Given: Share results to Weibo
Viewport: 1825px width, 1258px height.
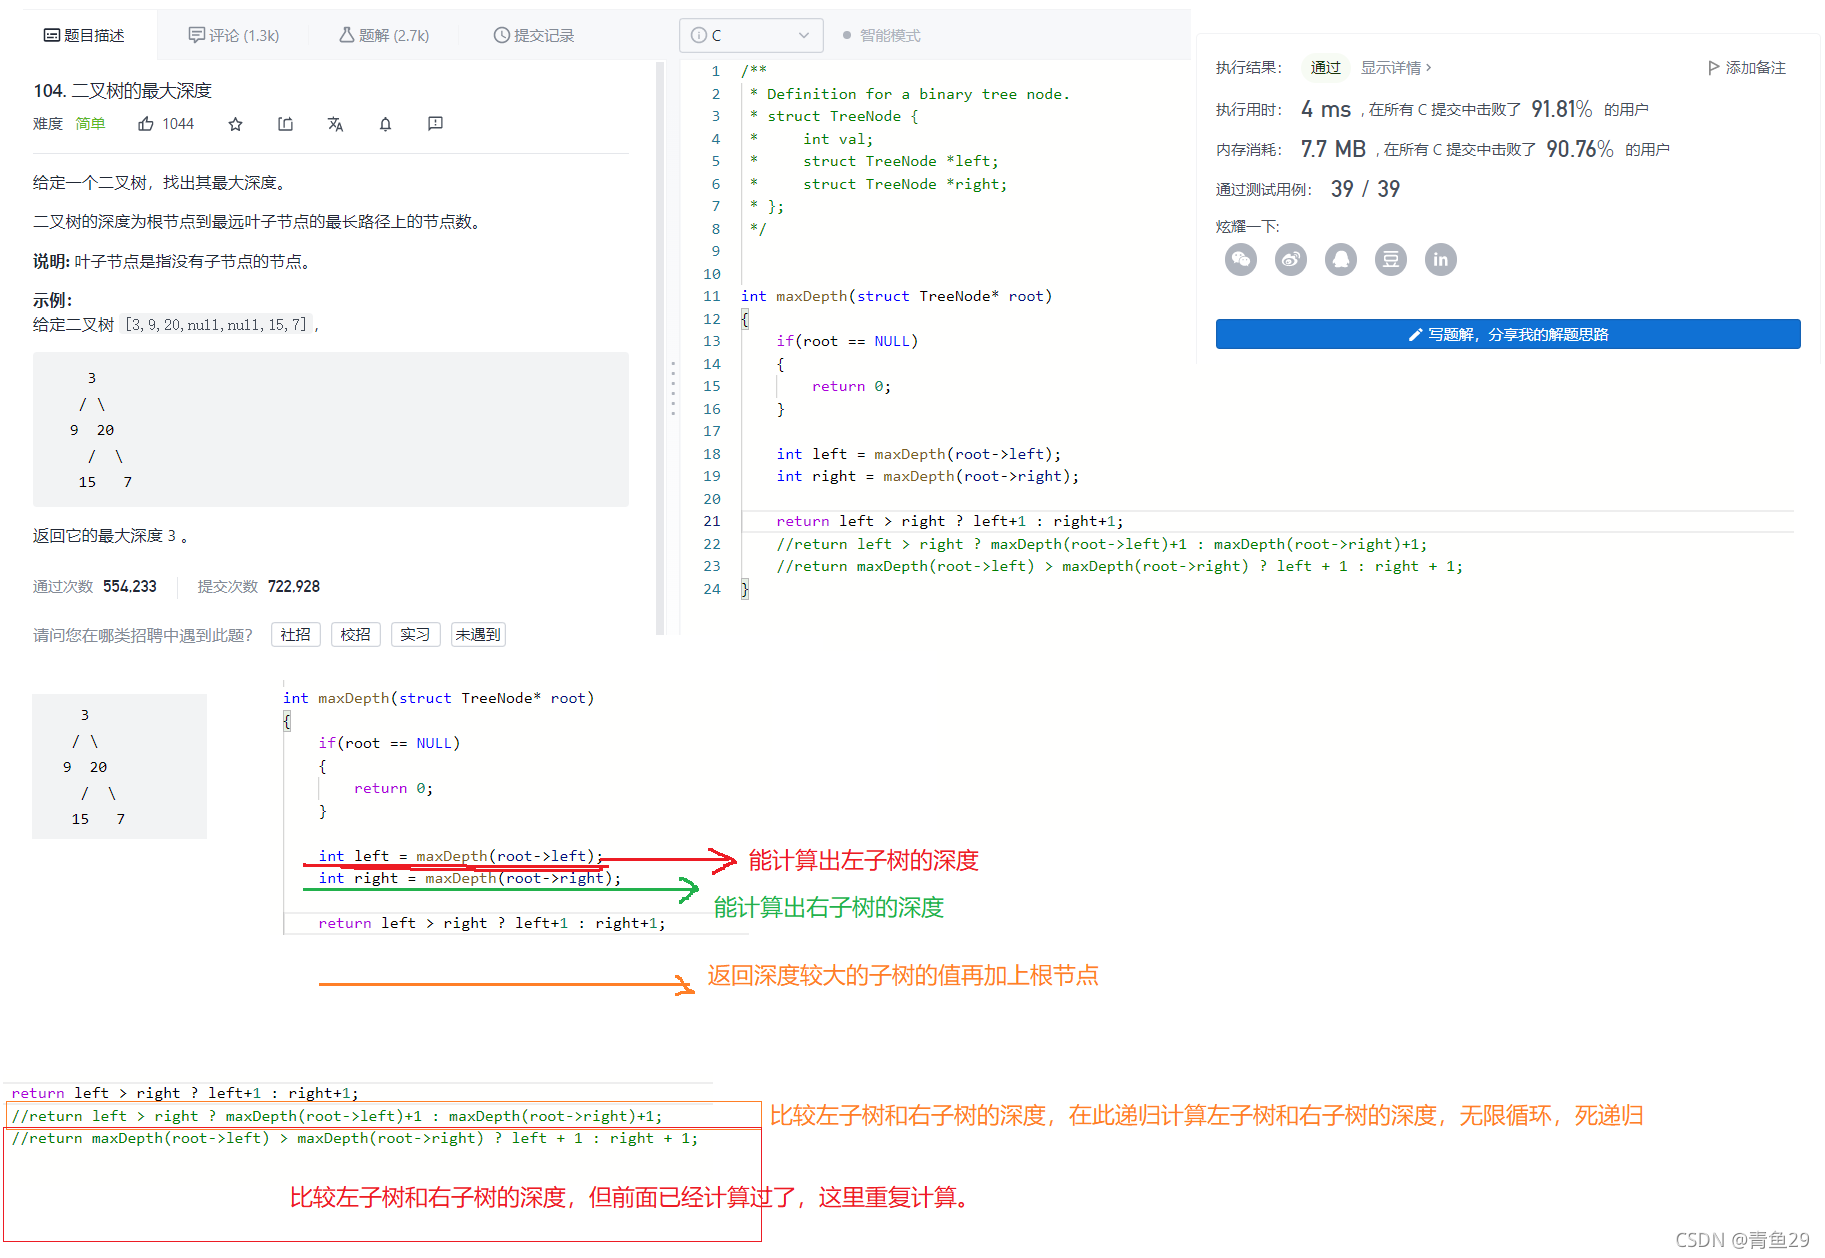Looking at the screenshot, I should tap(1290, 259).
